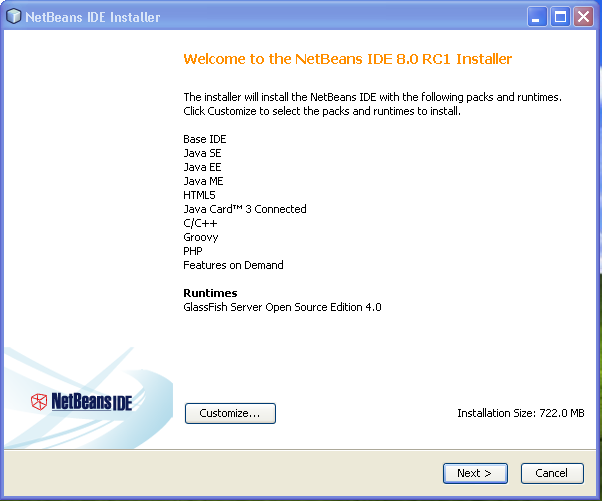Click the 'C/C++' pack entry
Viewport: 602px width, 501px height.
[200, 223]
